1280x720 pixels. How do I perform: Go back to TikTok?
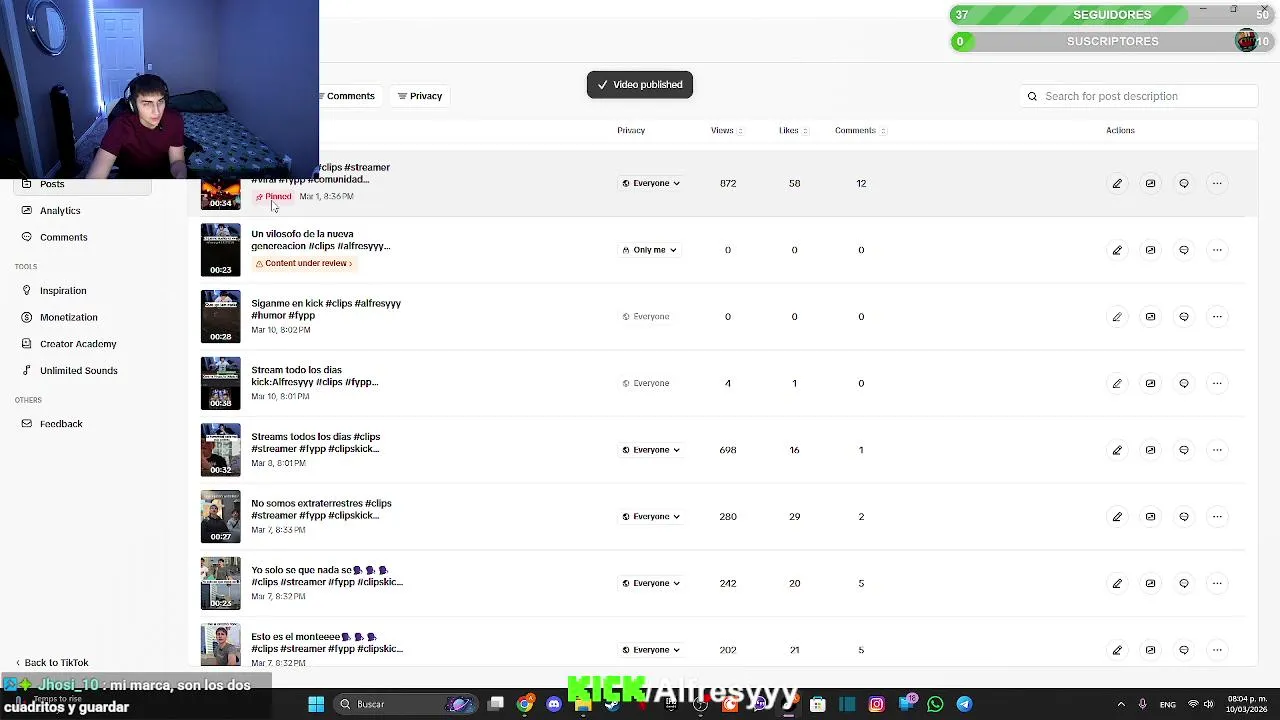[x=52, y=663]
